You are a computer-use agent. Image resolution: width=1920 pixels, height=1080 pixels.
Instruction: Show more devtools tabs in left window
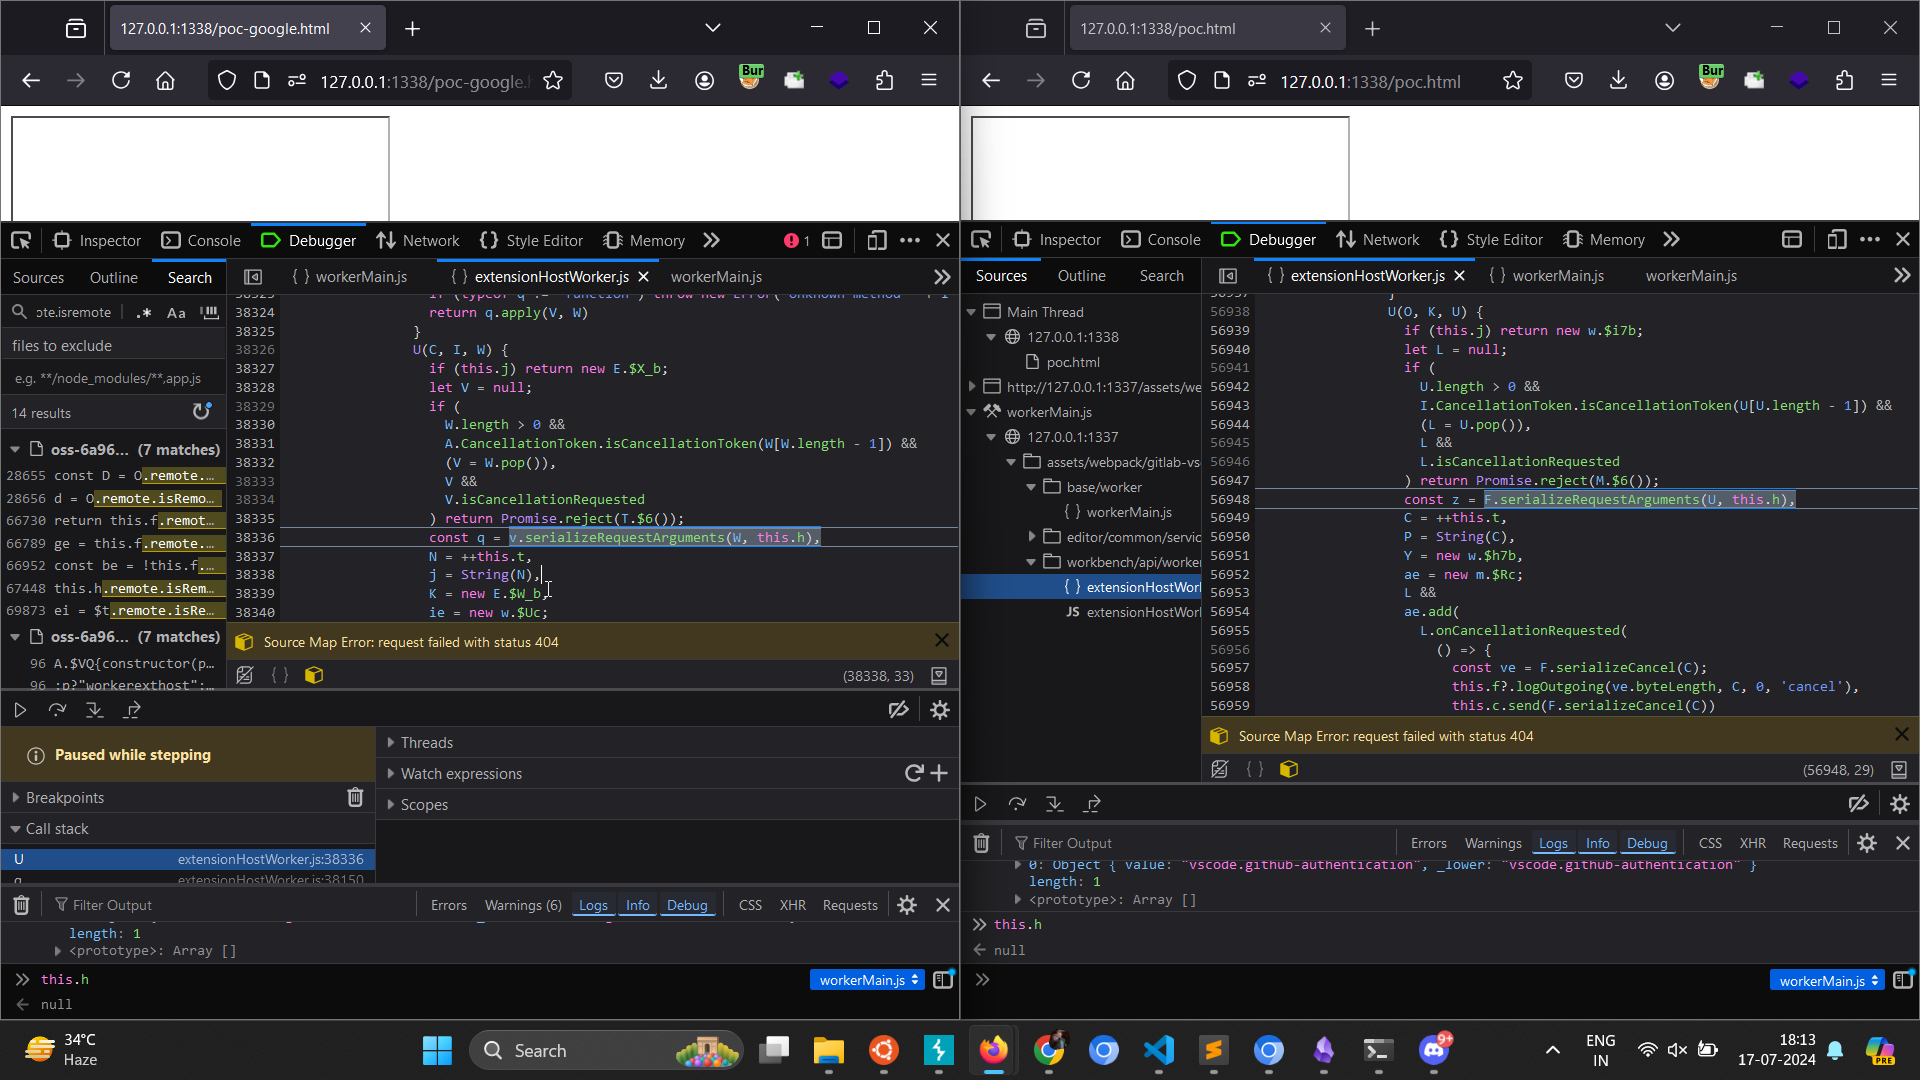[711, 240]
